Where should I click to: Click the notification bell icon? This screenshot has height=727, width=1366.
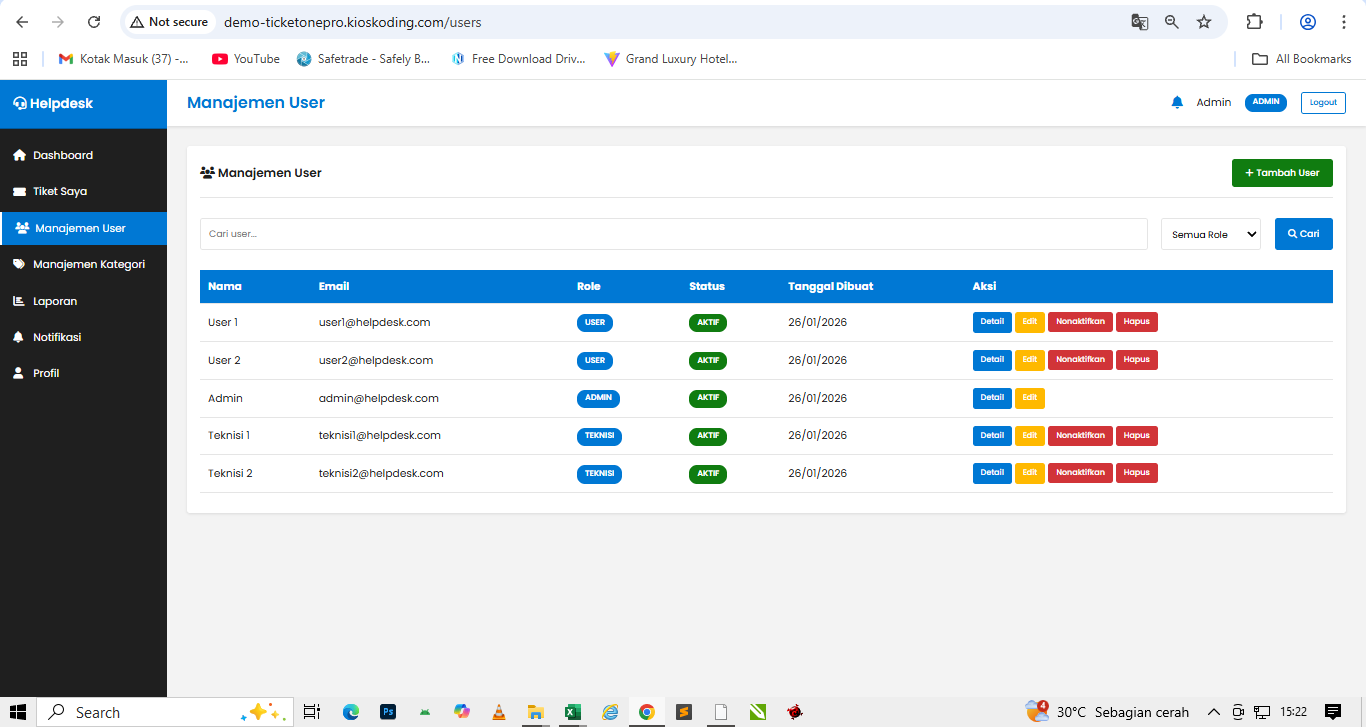click(x=1176, y=101)
